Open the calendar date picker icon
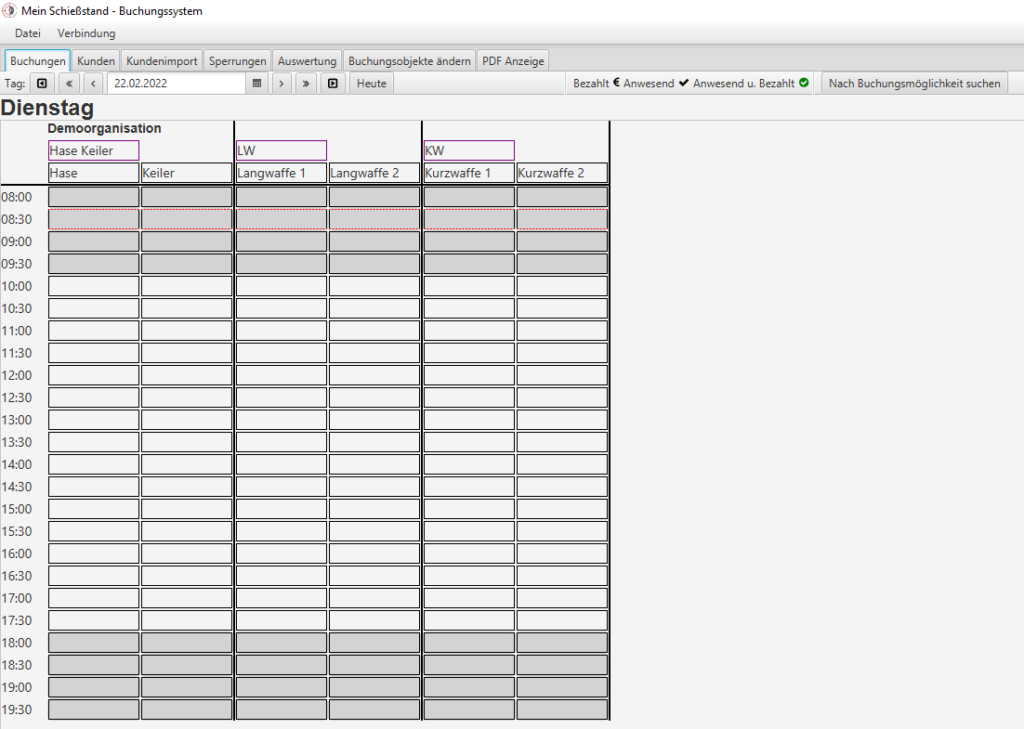Screen dimensions: 1024x729 [x=257, y=84]
